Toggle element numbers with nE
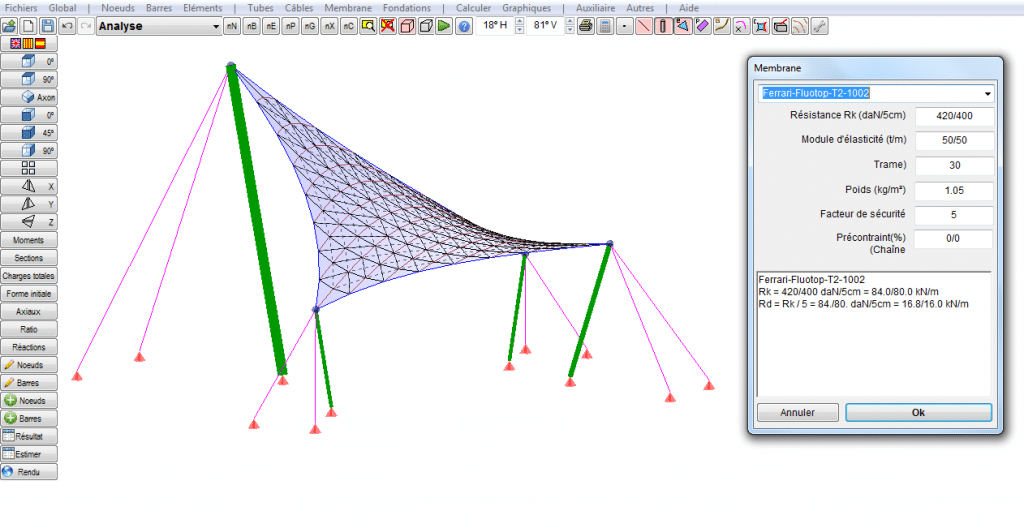 [x=271, y=26]
